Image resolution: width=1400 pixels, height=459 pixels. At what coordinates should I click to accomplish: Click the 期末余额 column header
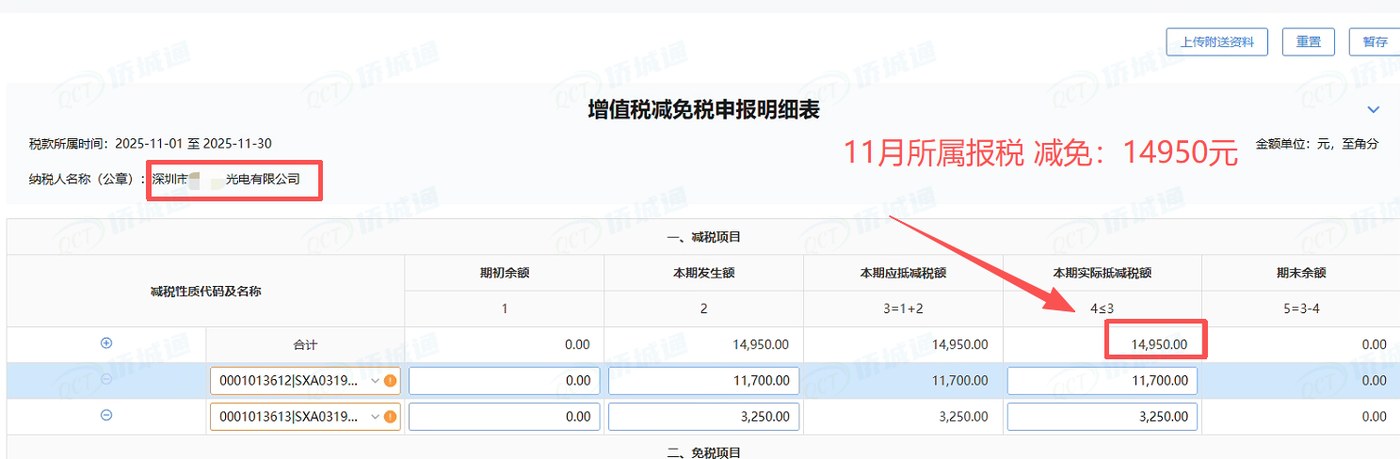(1301, 272)
